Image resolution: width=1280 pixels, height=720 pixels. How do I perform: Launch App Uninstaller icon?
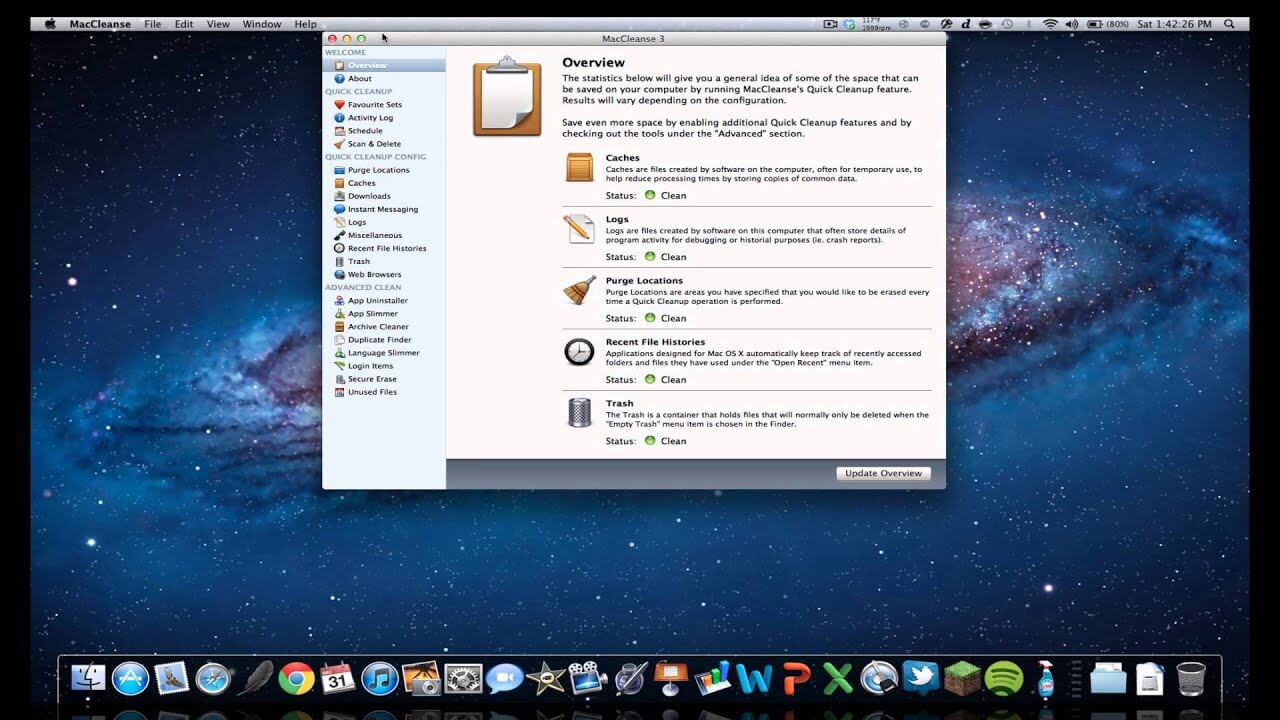339,300
